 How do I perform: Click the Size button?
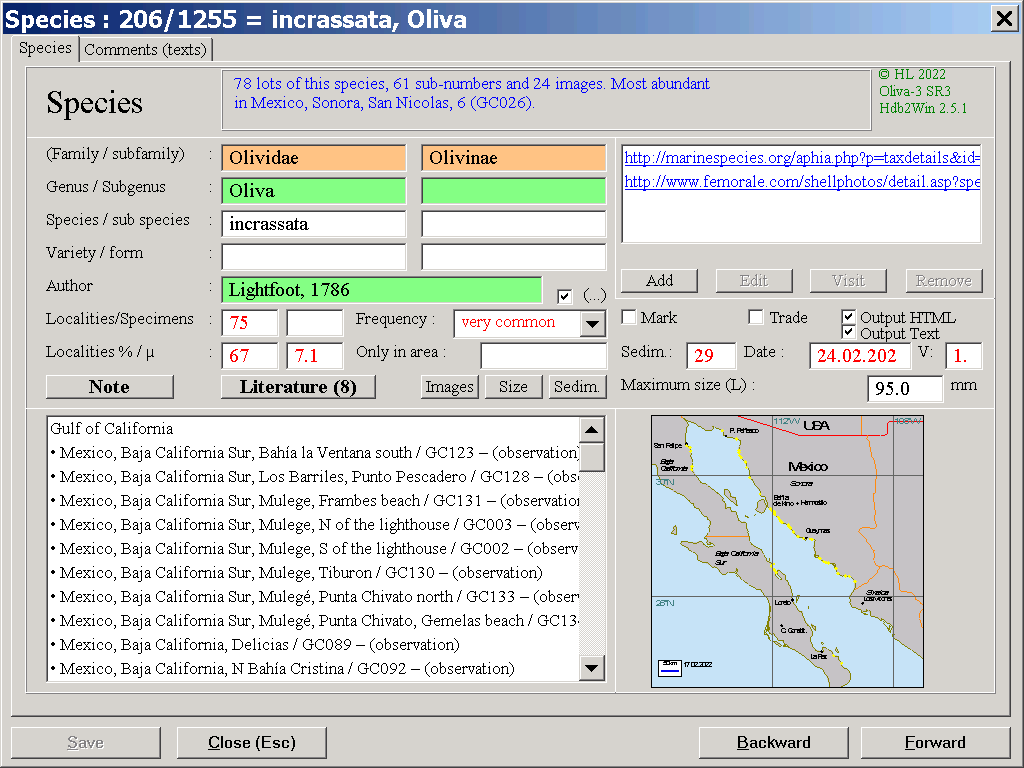513,387
